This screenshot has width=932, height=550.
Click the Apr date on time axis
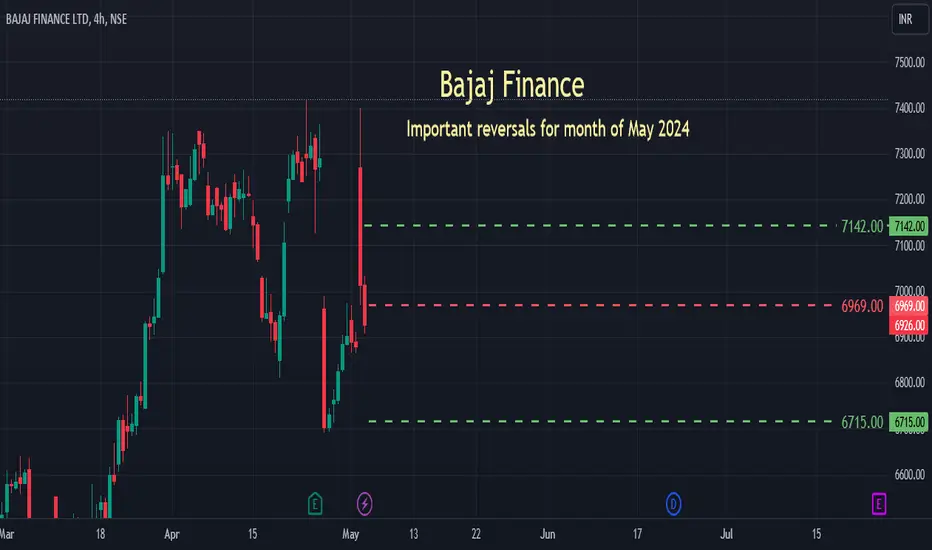click(x=172, y=534)
